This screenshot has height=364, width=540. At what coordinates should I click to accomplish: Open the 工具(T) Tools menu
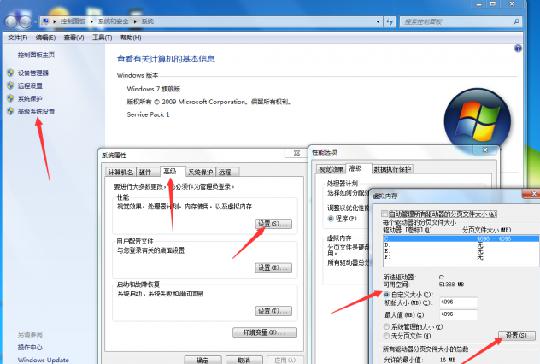pos(102,37)
